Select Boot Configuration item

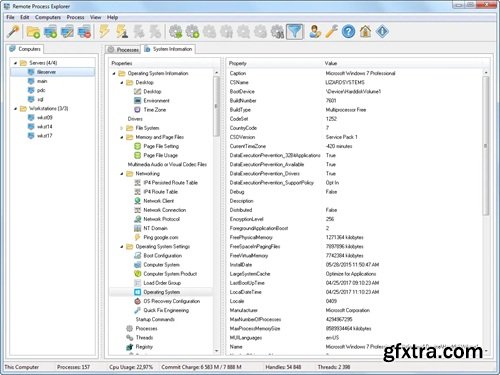coord(162,256)
